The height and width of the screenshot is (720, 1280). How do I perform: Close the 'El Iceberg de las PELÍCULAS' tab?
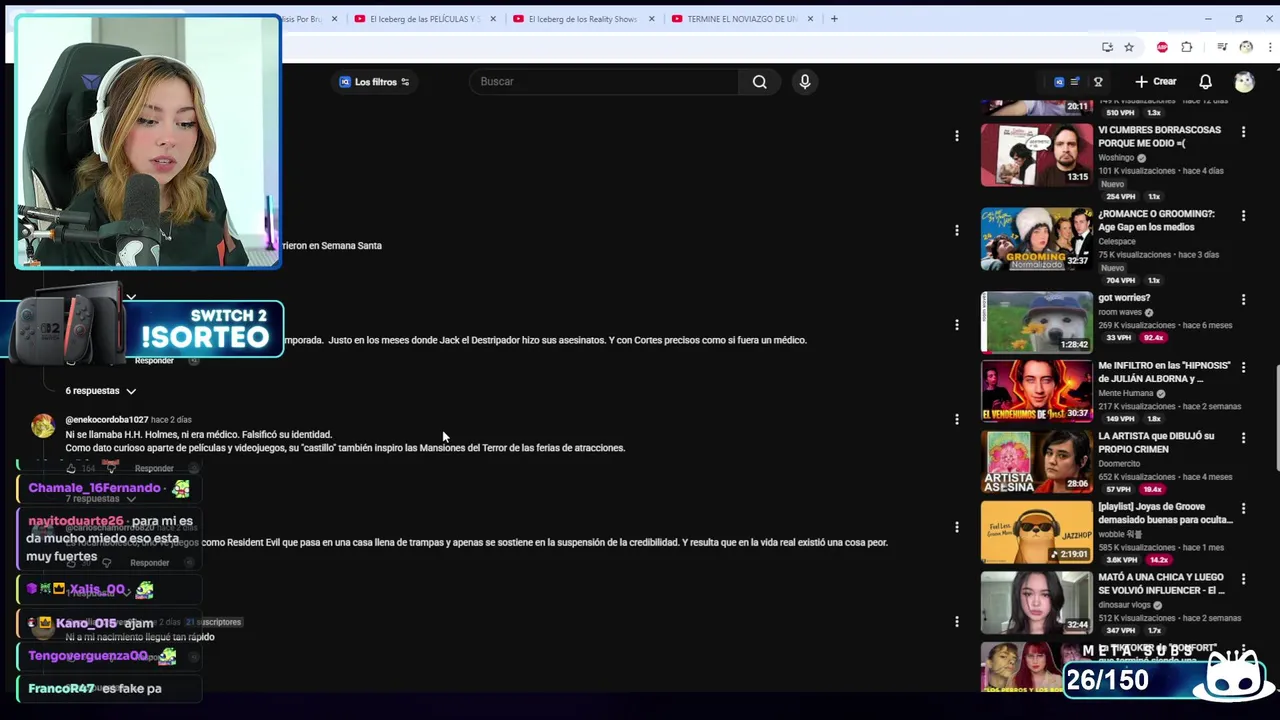[x=492, y=18]
